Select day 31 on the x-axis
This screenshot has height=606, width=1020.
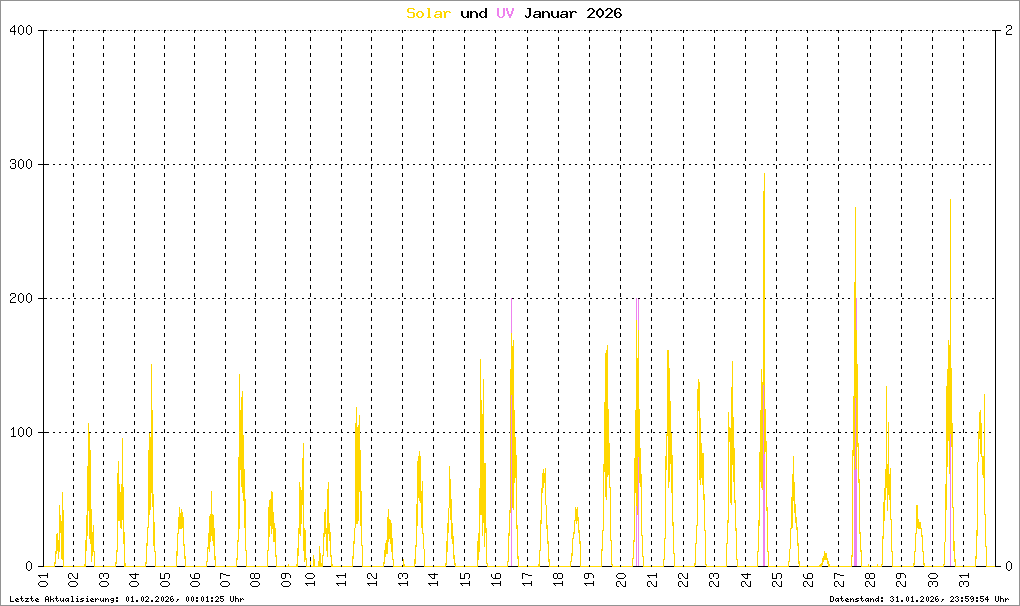964,580
